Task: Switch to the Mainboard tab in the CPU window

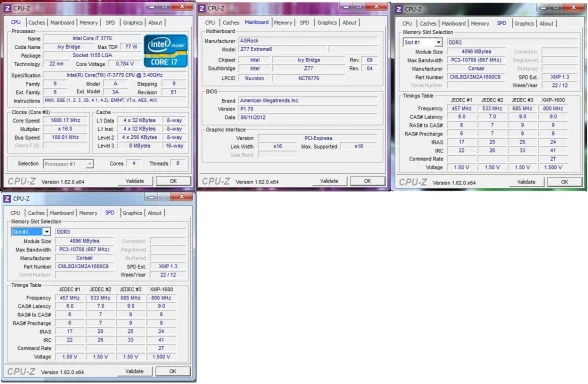Action: pos(62,22)
